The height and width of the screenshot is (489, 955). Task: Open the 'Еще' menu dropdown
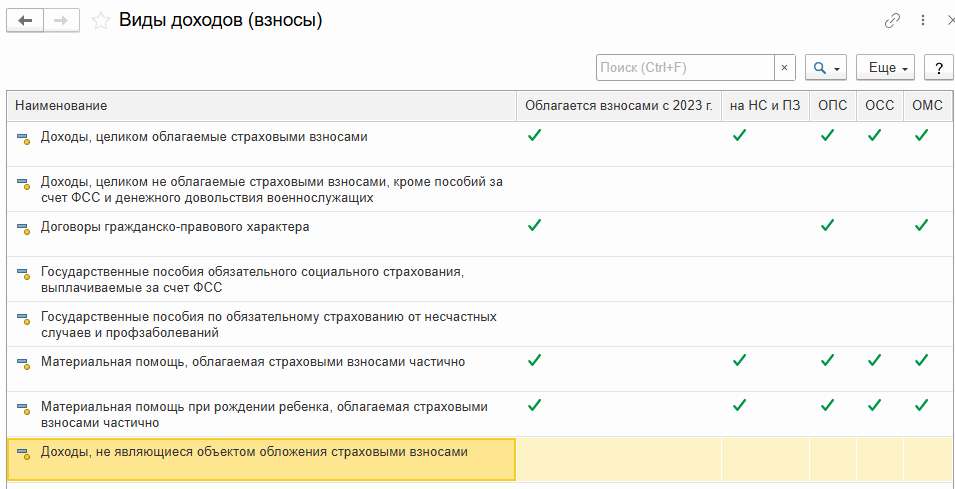[886, 68]
